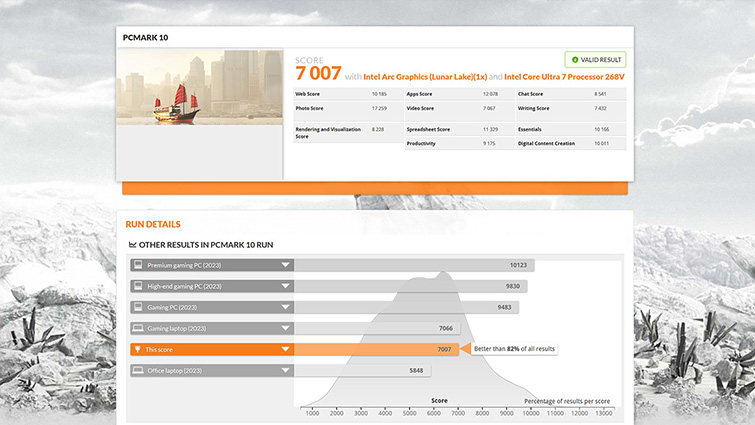
Task: Click the Premium gaming PC monitor icon
Action: click(x=139, y=265)
